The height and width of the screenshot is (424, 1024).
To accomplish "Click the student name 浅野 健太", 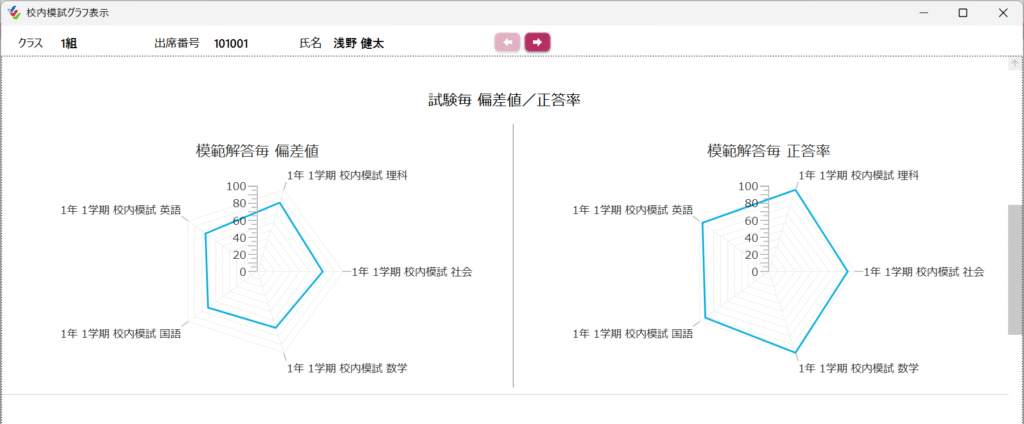I will [358, 43].
